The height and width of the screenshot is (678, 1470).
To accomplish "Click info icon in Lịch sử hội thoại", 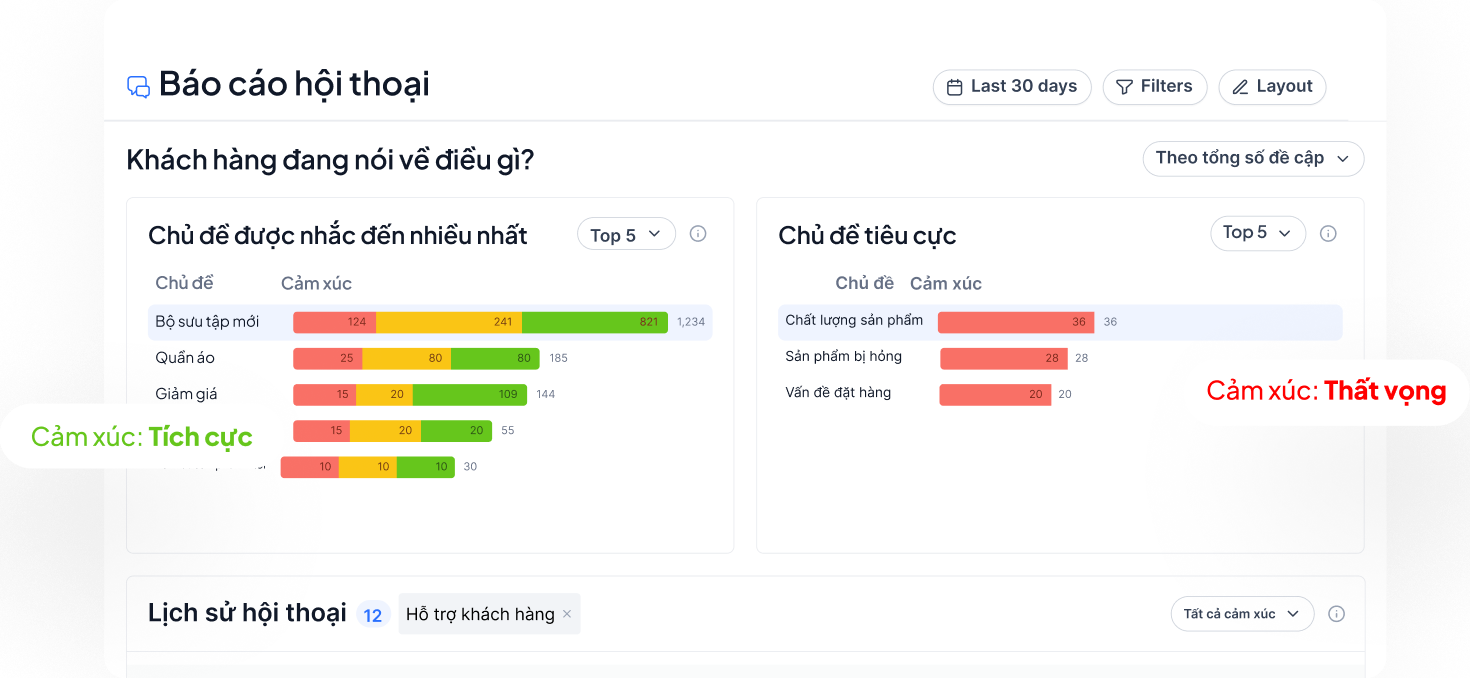I will click(x=1336, y=614).
